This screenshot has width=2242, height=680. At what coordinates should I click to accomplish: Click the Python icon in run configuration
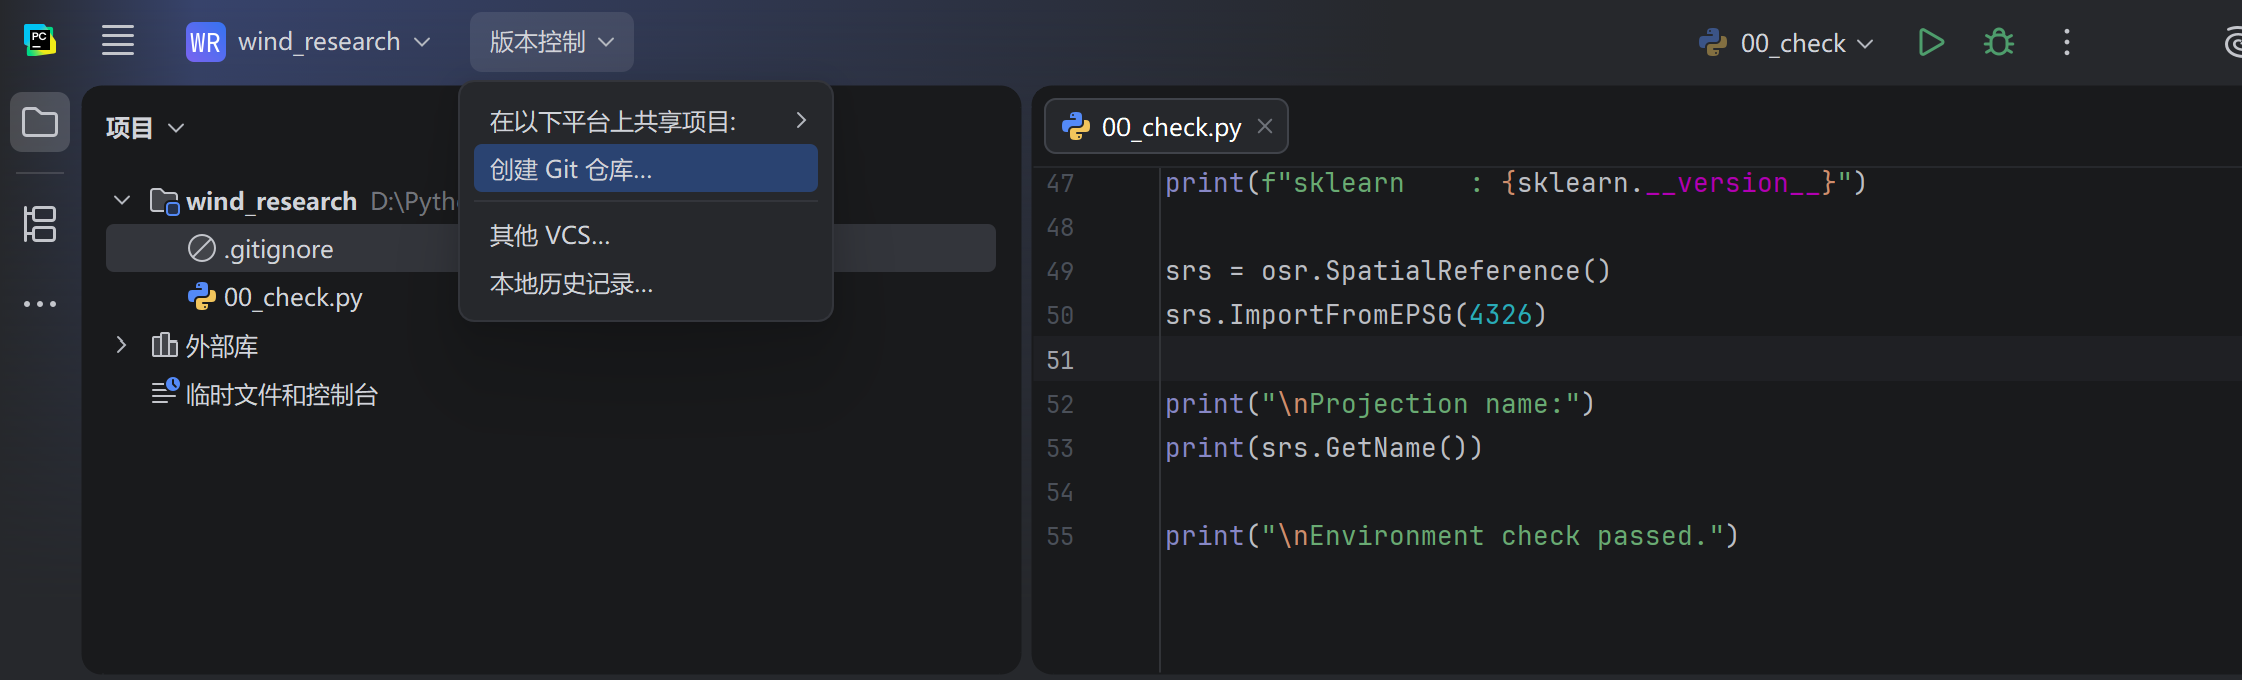(1713, 42)
